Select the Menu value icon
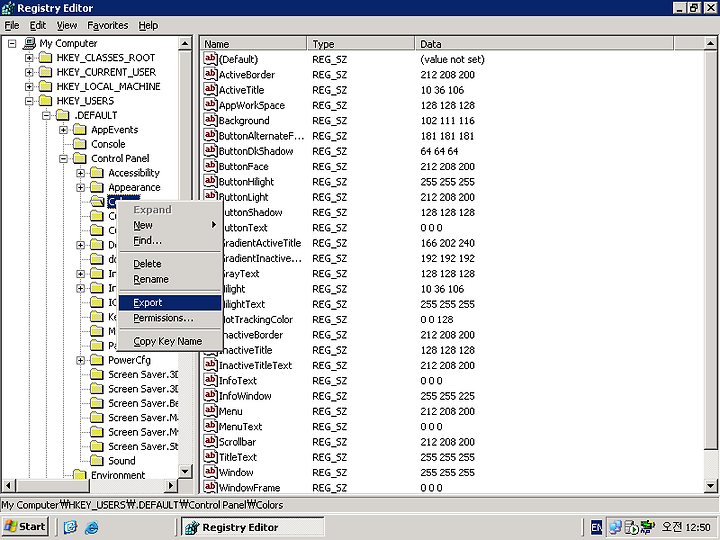 pos(210,411)
